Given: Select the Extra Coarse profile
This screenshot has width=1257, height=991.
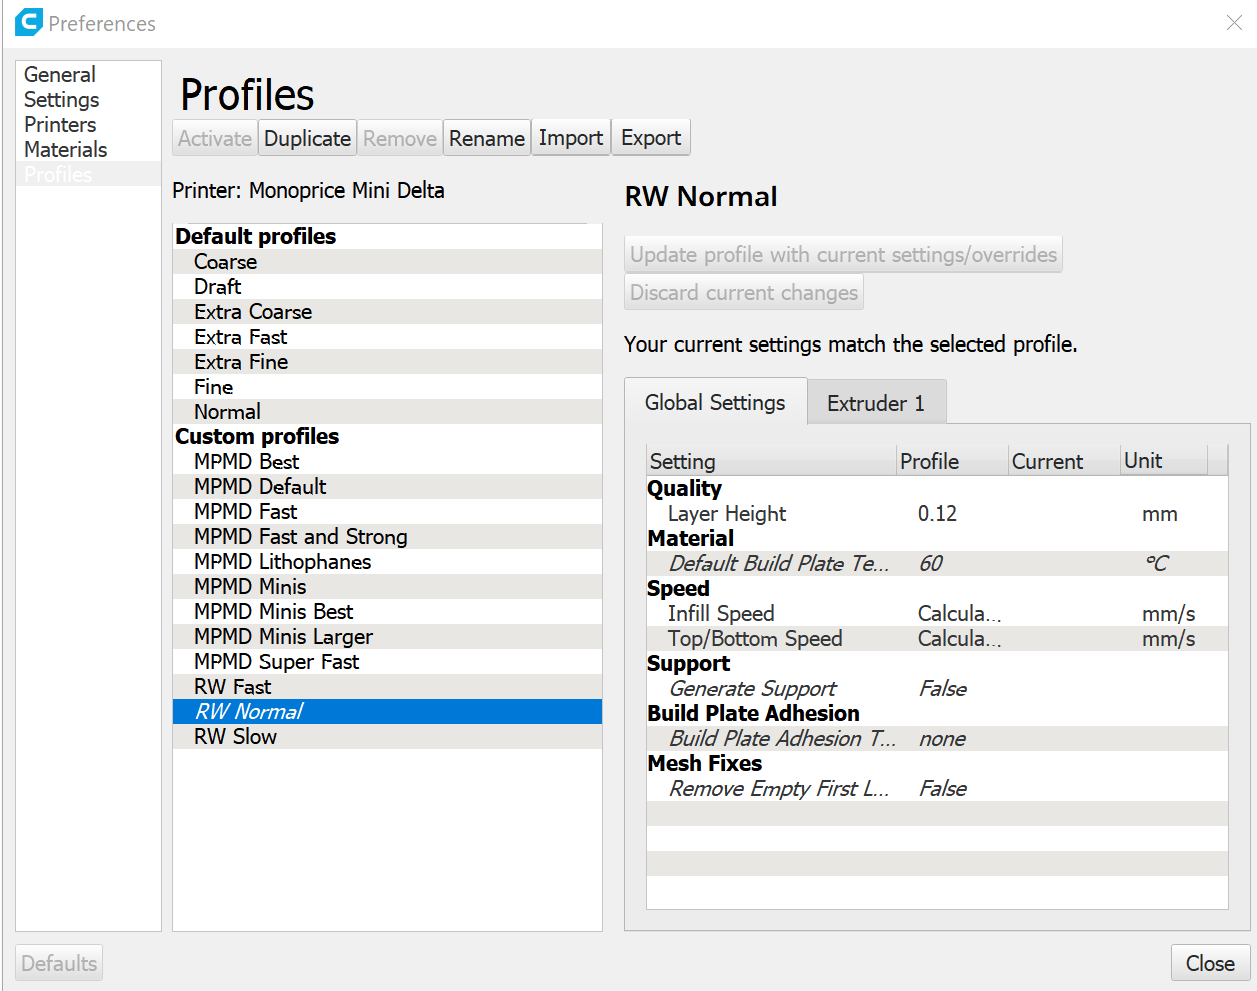Looking at the screenshot, I should tap(387, 311).
